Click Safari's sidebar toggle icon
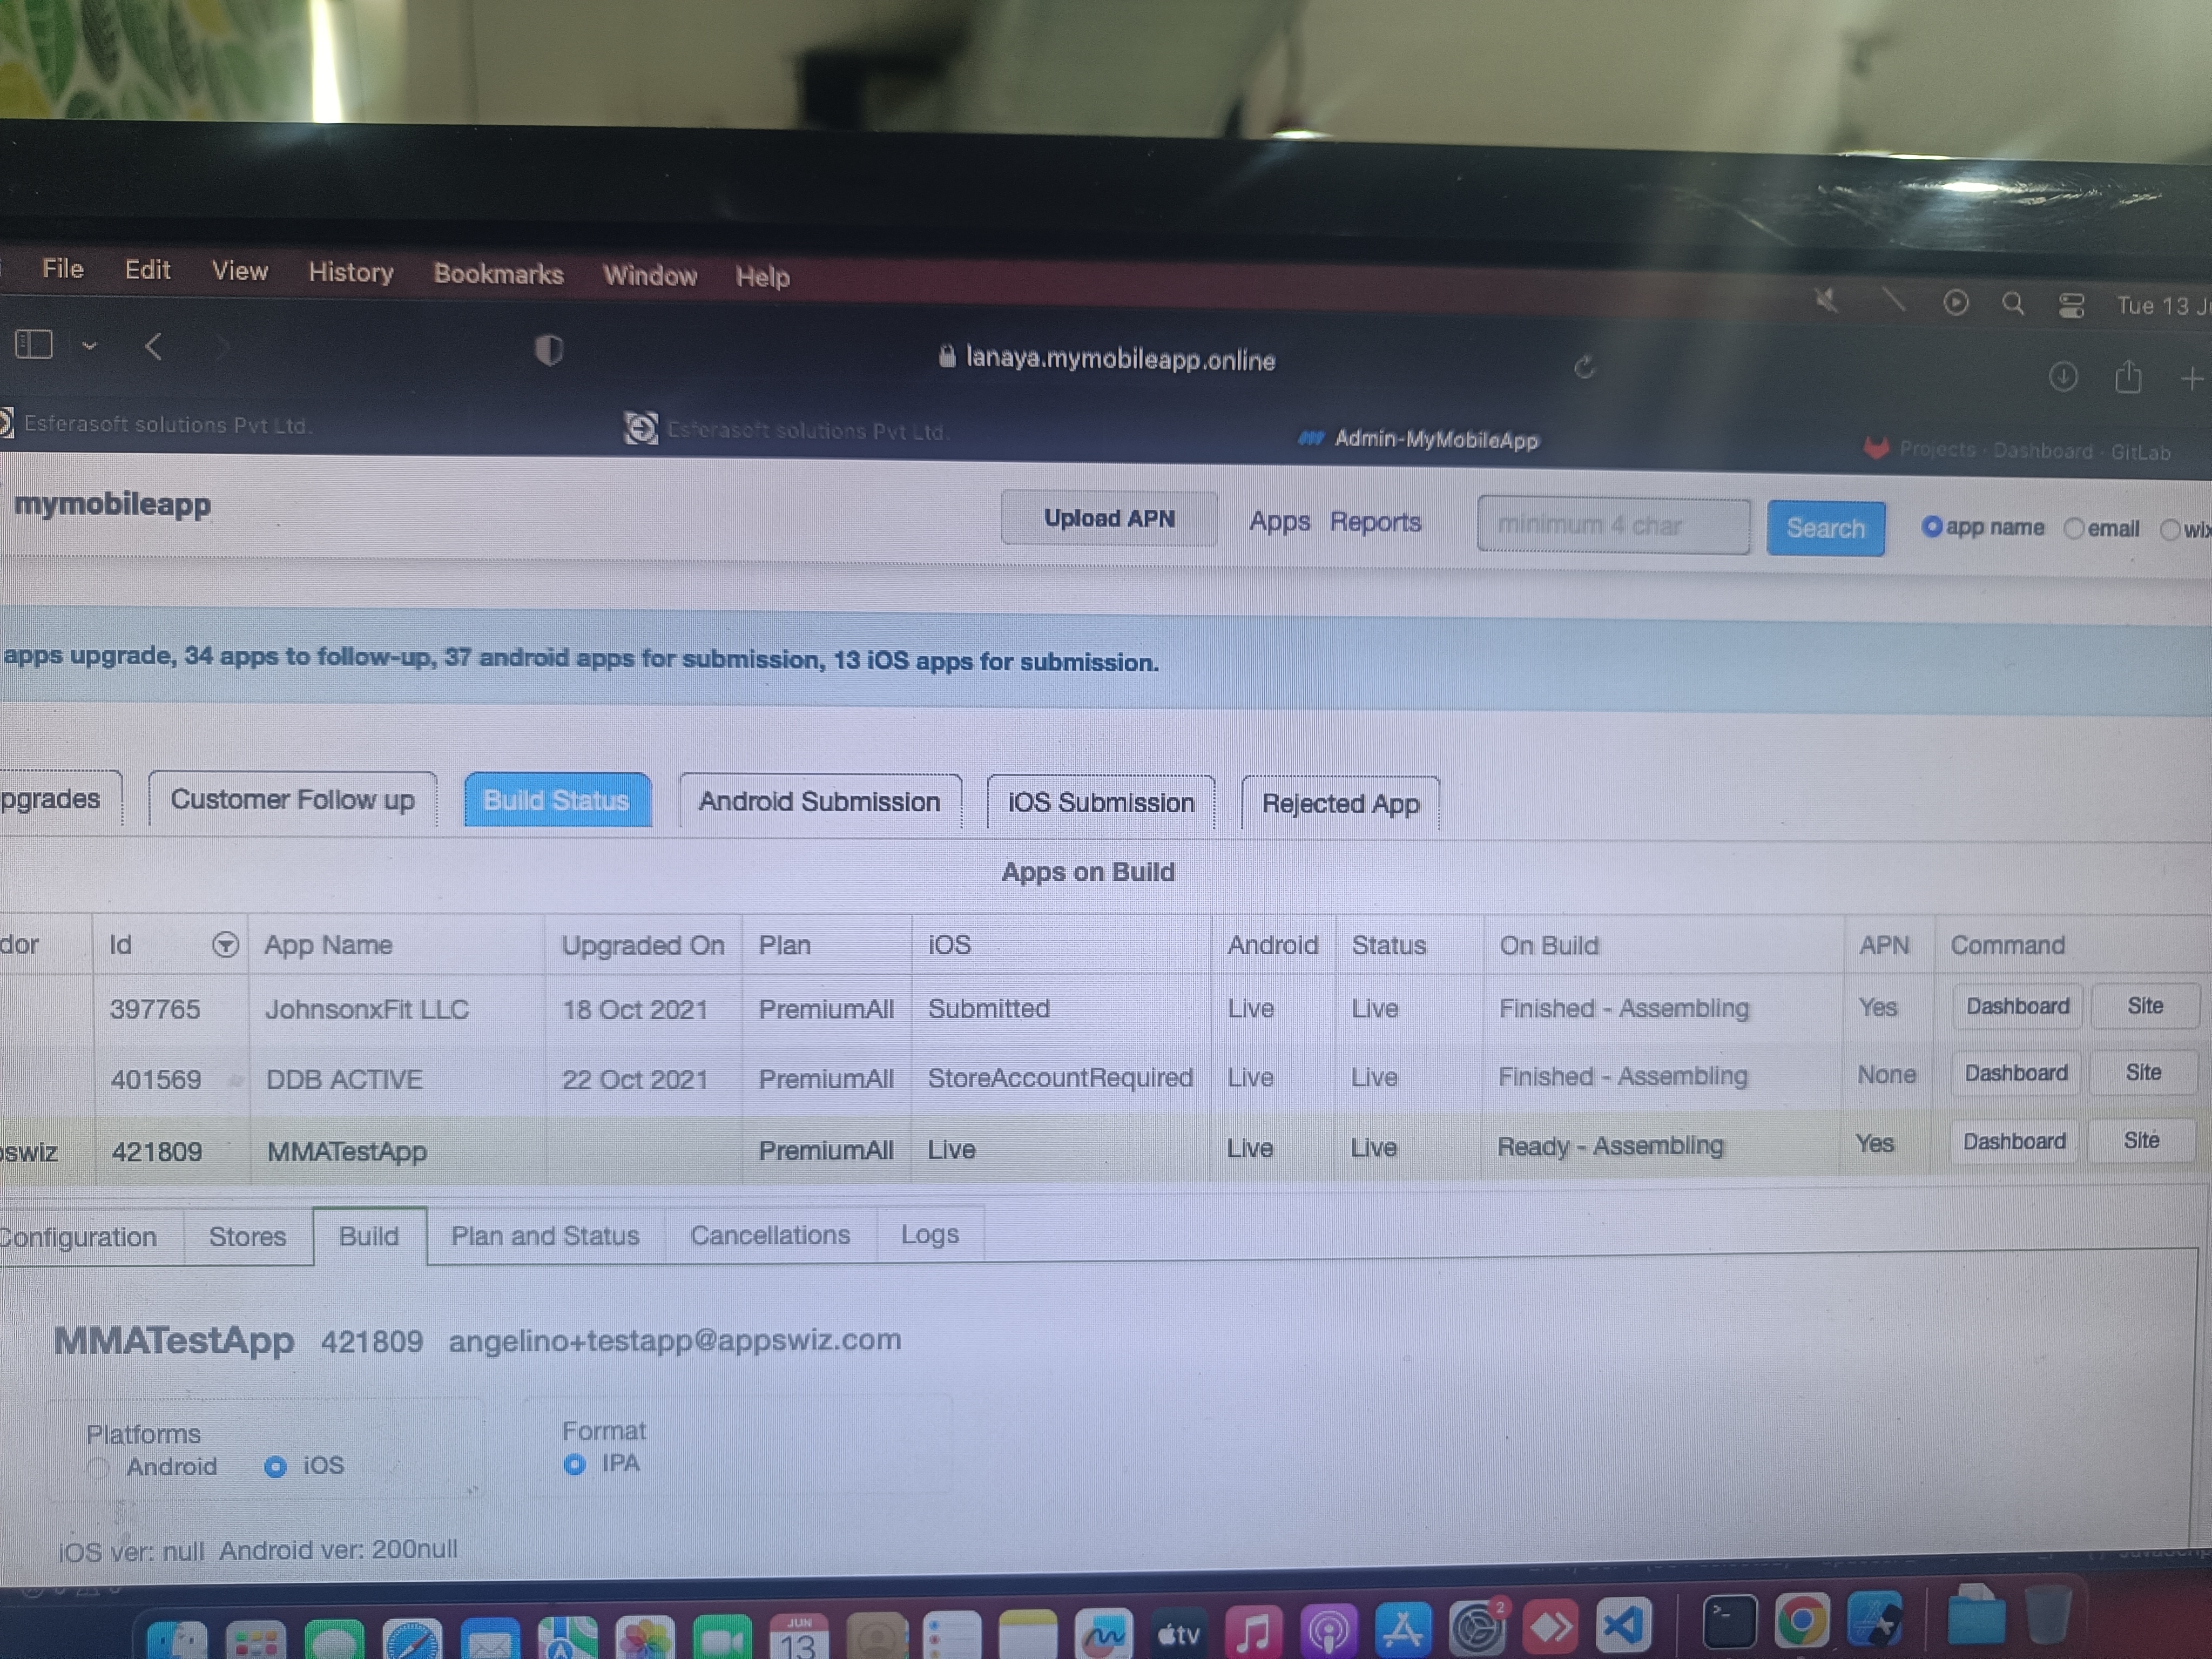 pos(33,345)
